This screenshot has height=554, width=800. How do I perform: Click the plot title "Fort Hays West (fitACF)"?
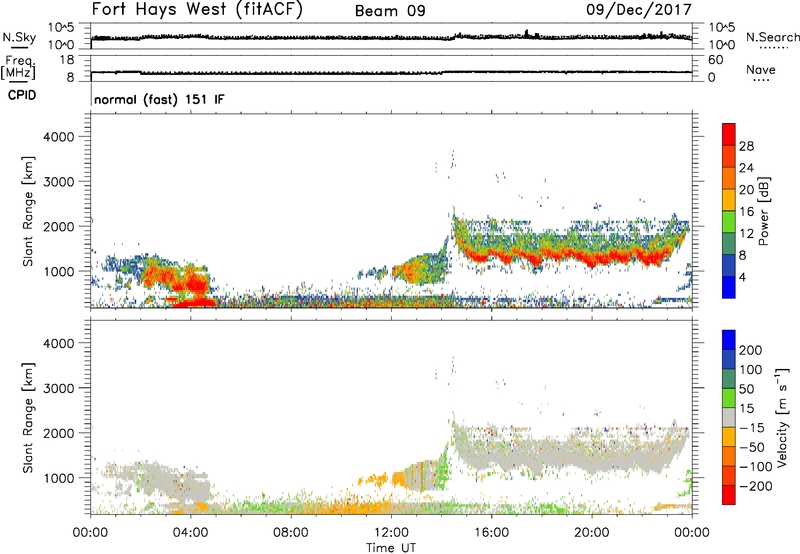click(197, 9)
